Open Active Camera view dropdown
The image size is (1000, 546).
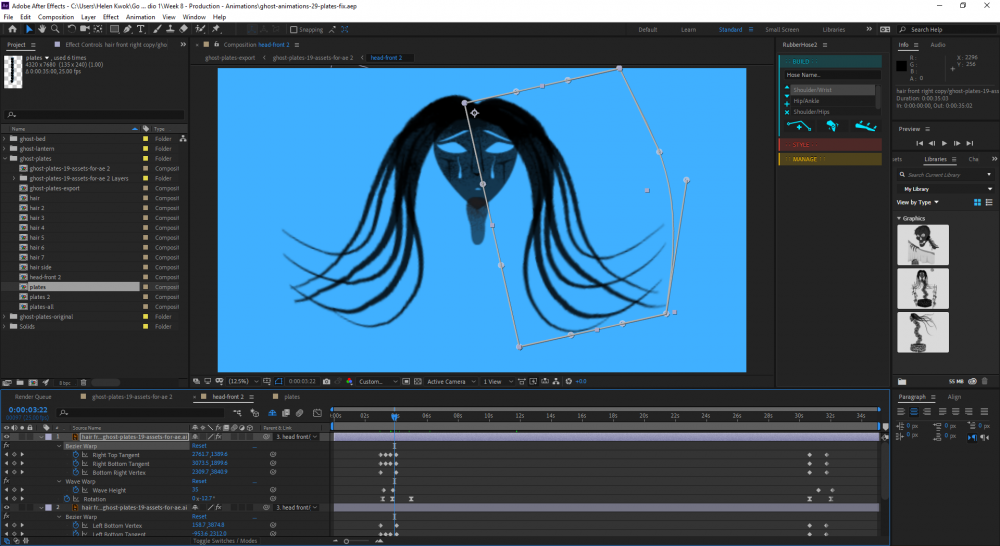[451, 381]
